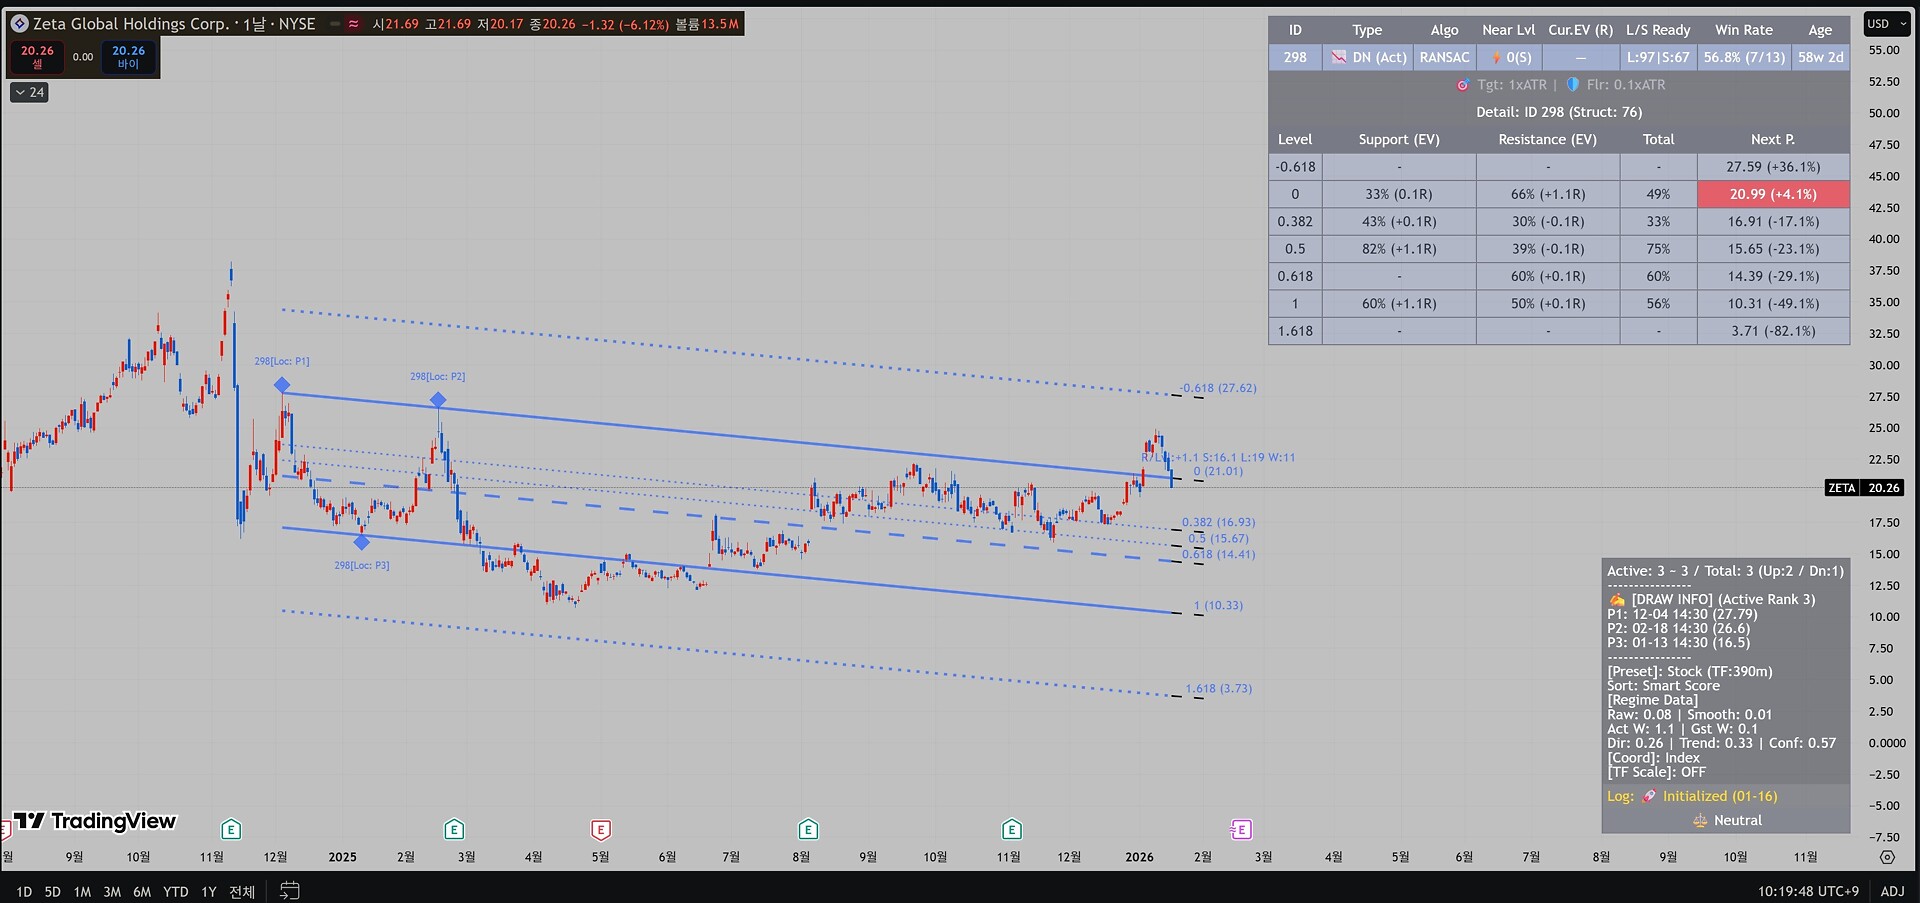Select the 1M time range

(x=82, y=891)
